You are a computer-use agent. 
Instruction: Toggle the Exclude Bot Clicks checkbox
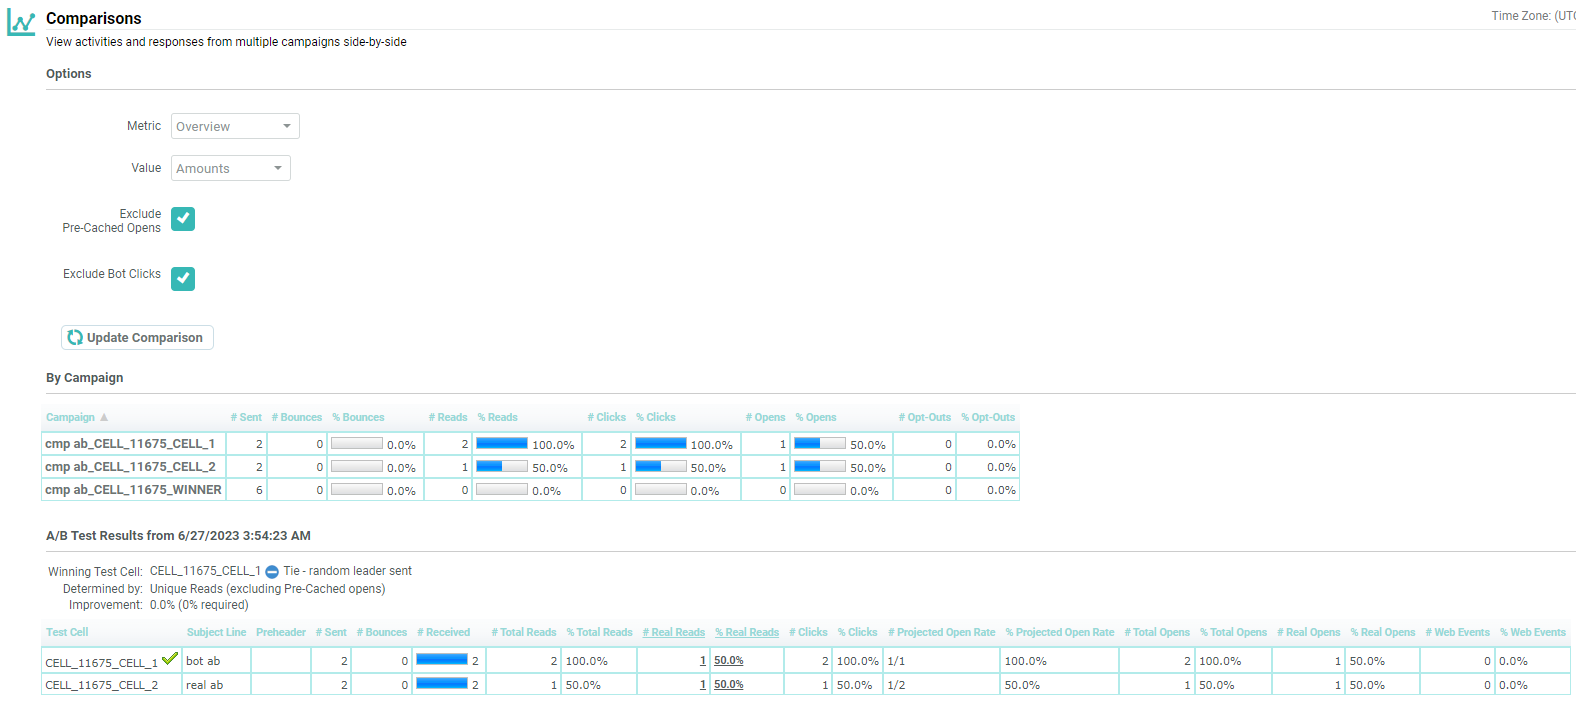click(x=183, y=279)
